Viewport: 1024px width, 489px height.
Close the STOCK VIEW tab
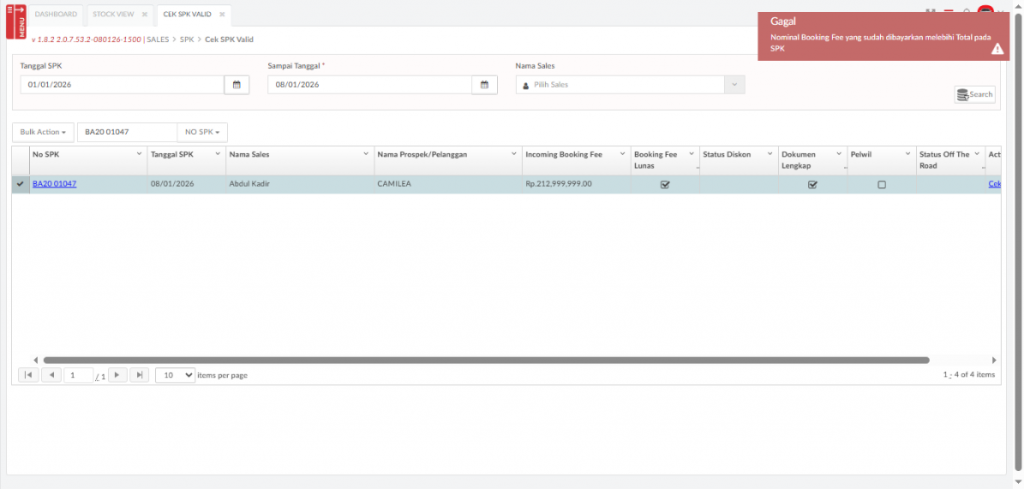pyautogui.click(x=144, y=15)
